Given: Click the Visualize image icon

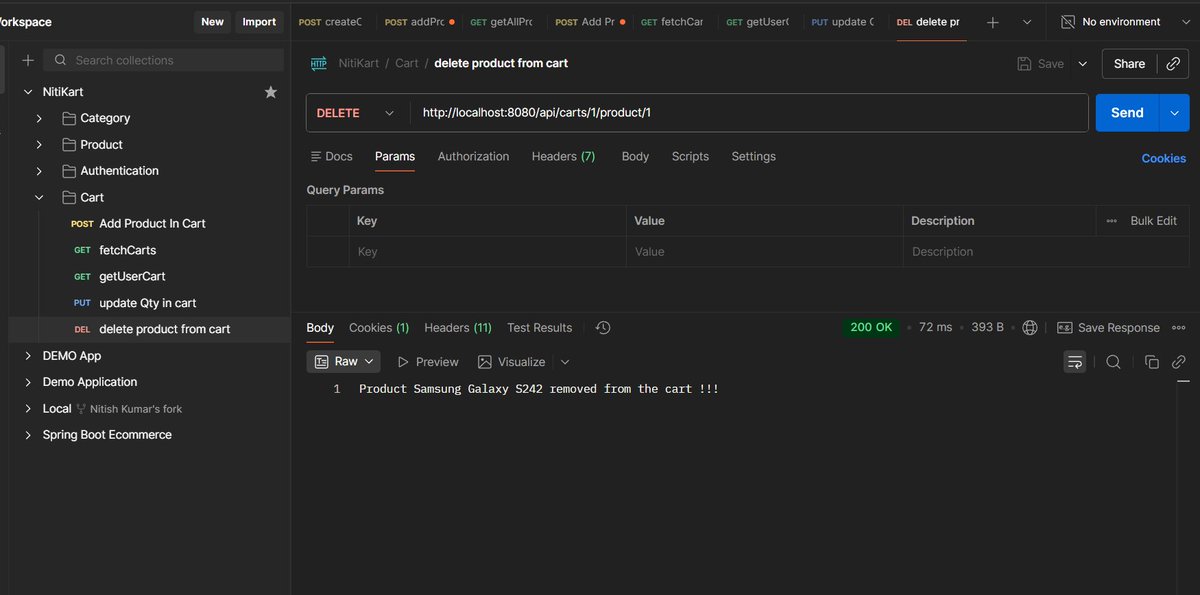Looking at the screenshot, I should point(485,362).
